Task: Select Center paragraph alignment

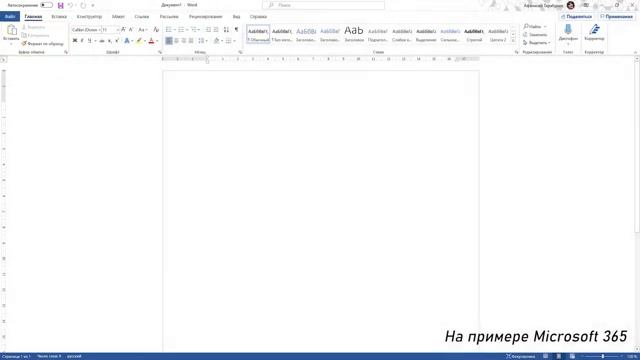Action: tap(176, 41)
